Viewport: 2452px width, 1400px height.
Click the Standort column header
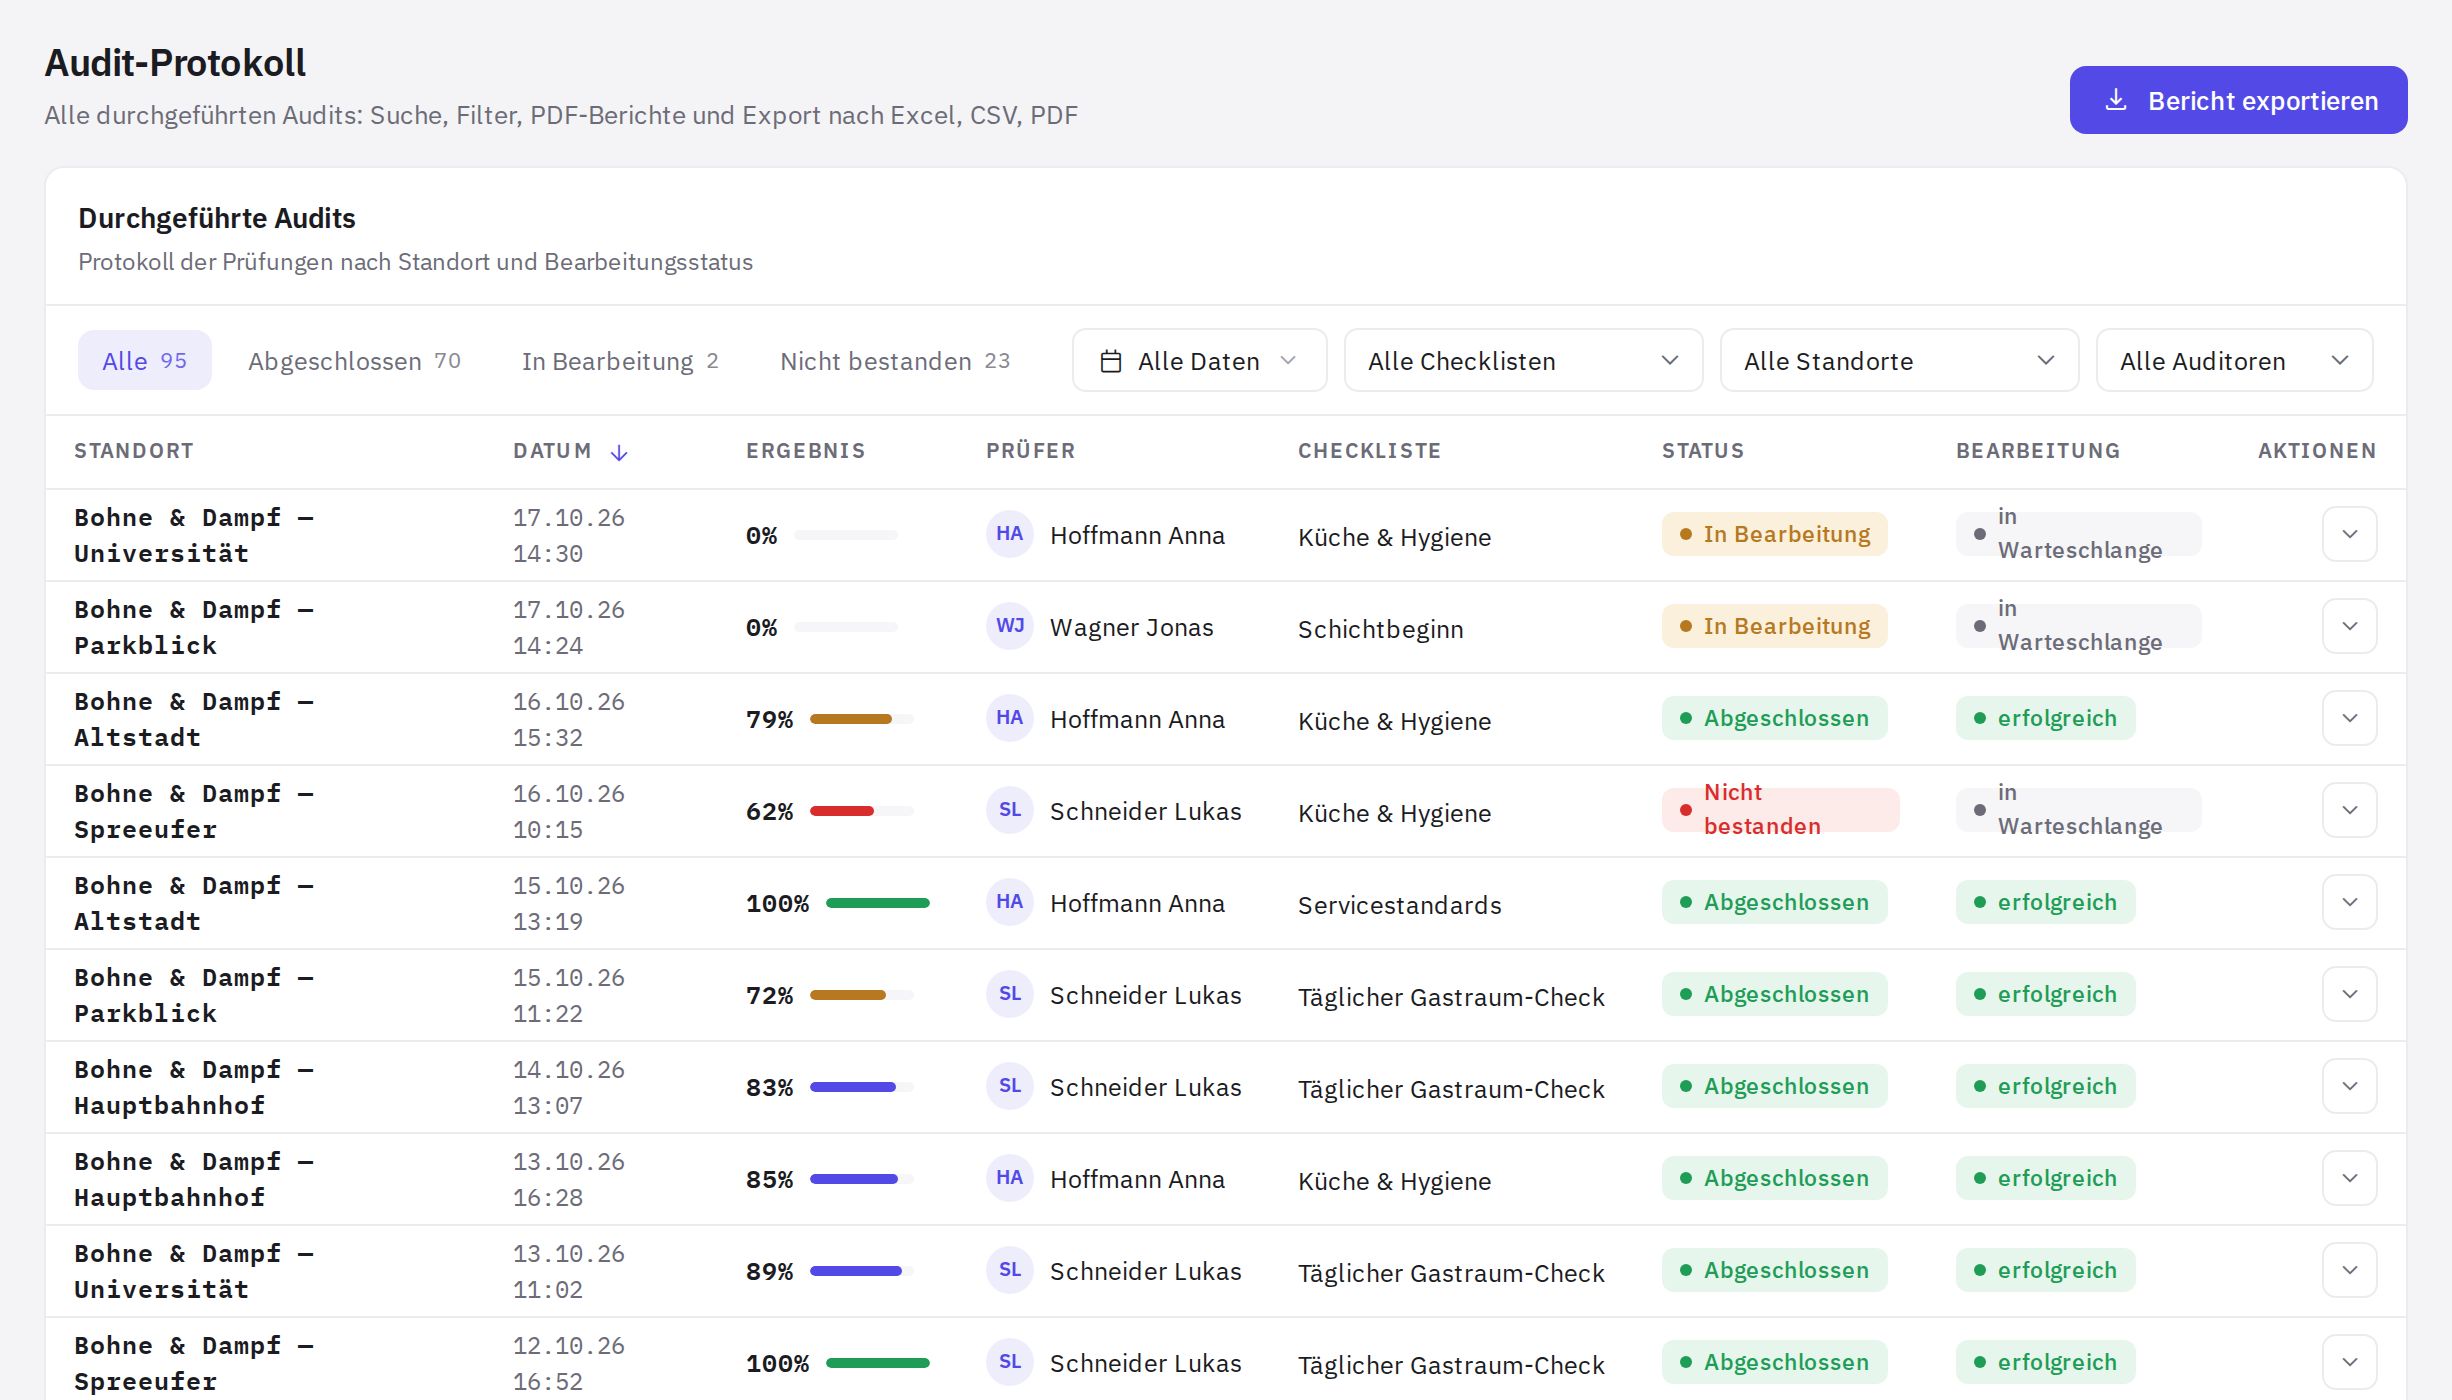[134, 451]
